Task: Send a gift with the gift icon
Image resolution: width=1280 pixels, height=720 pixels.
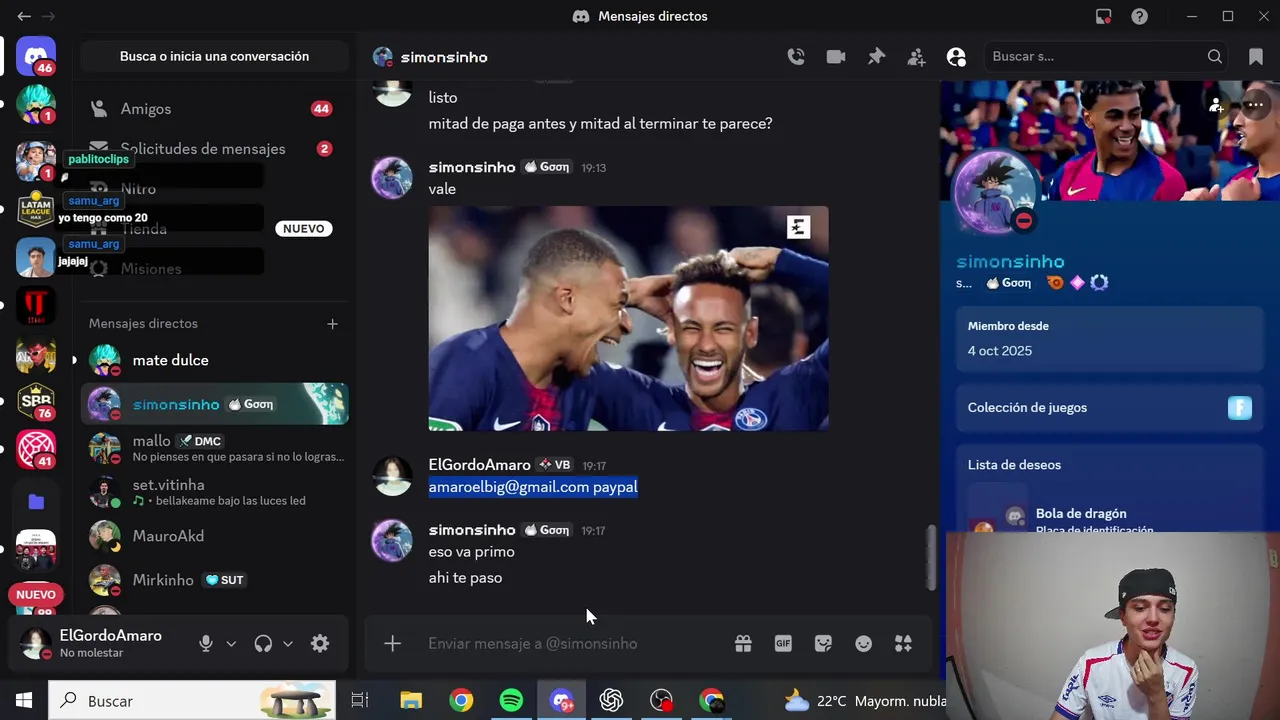Action: (743, 644)
